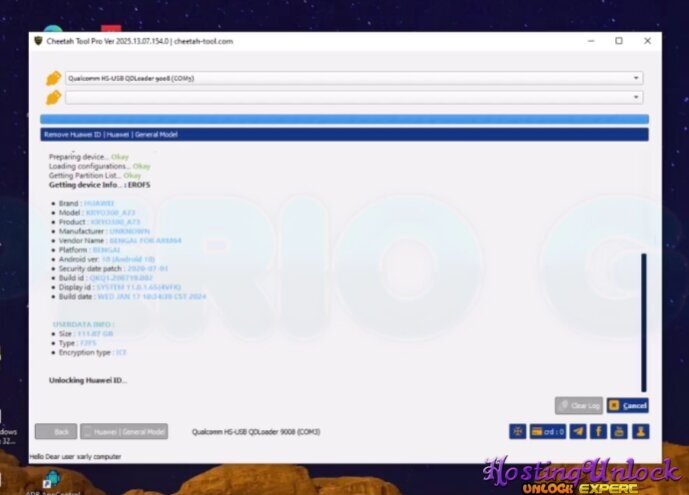Click the 'Unlocking Huawei ID...' log line
The image size is (689, 495).
point(88,380)
